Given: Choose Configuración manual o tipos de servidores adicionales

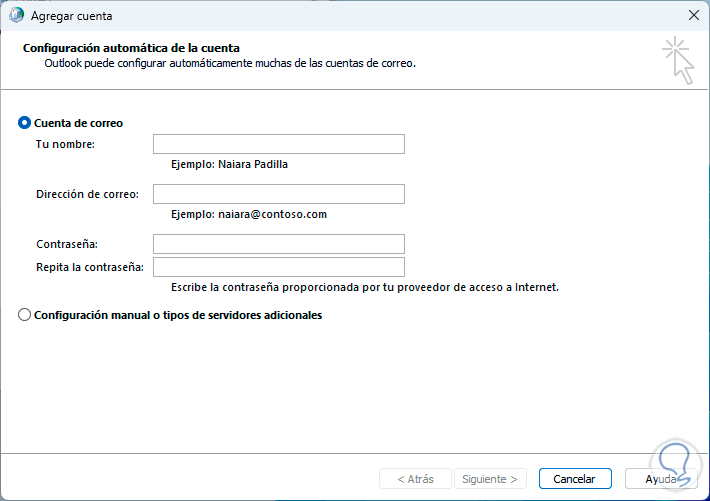Looking at the screenshot, I should click(x=25, y=315).
